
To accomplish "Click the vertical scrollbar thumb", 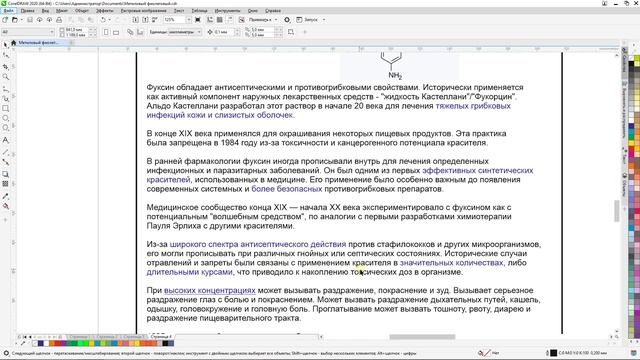I will coord(617,211).
